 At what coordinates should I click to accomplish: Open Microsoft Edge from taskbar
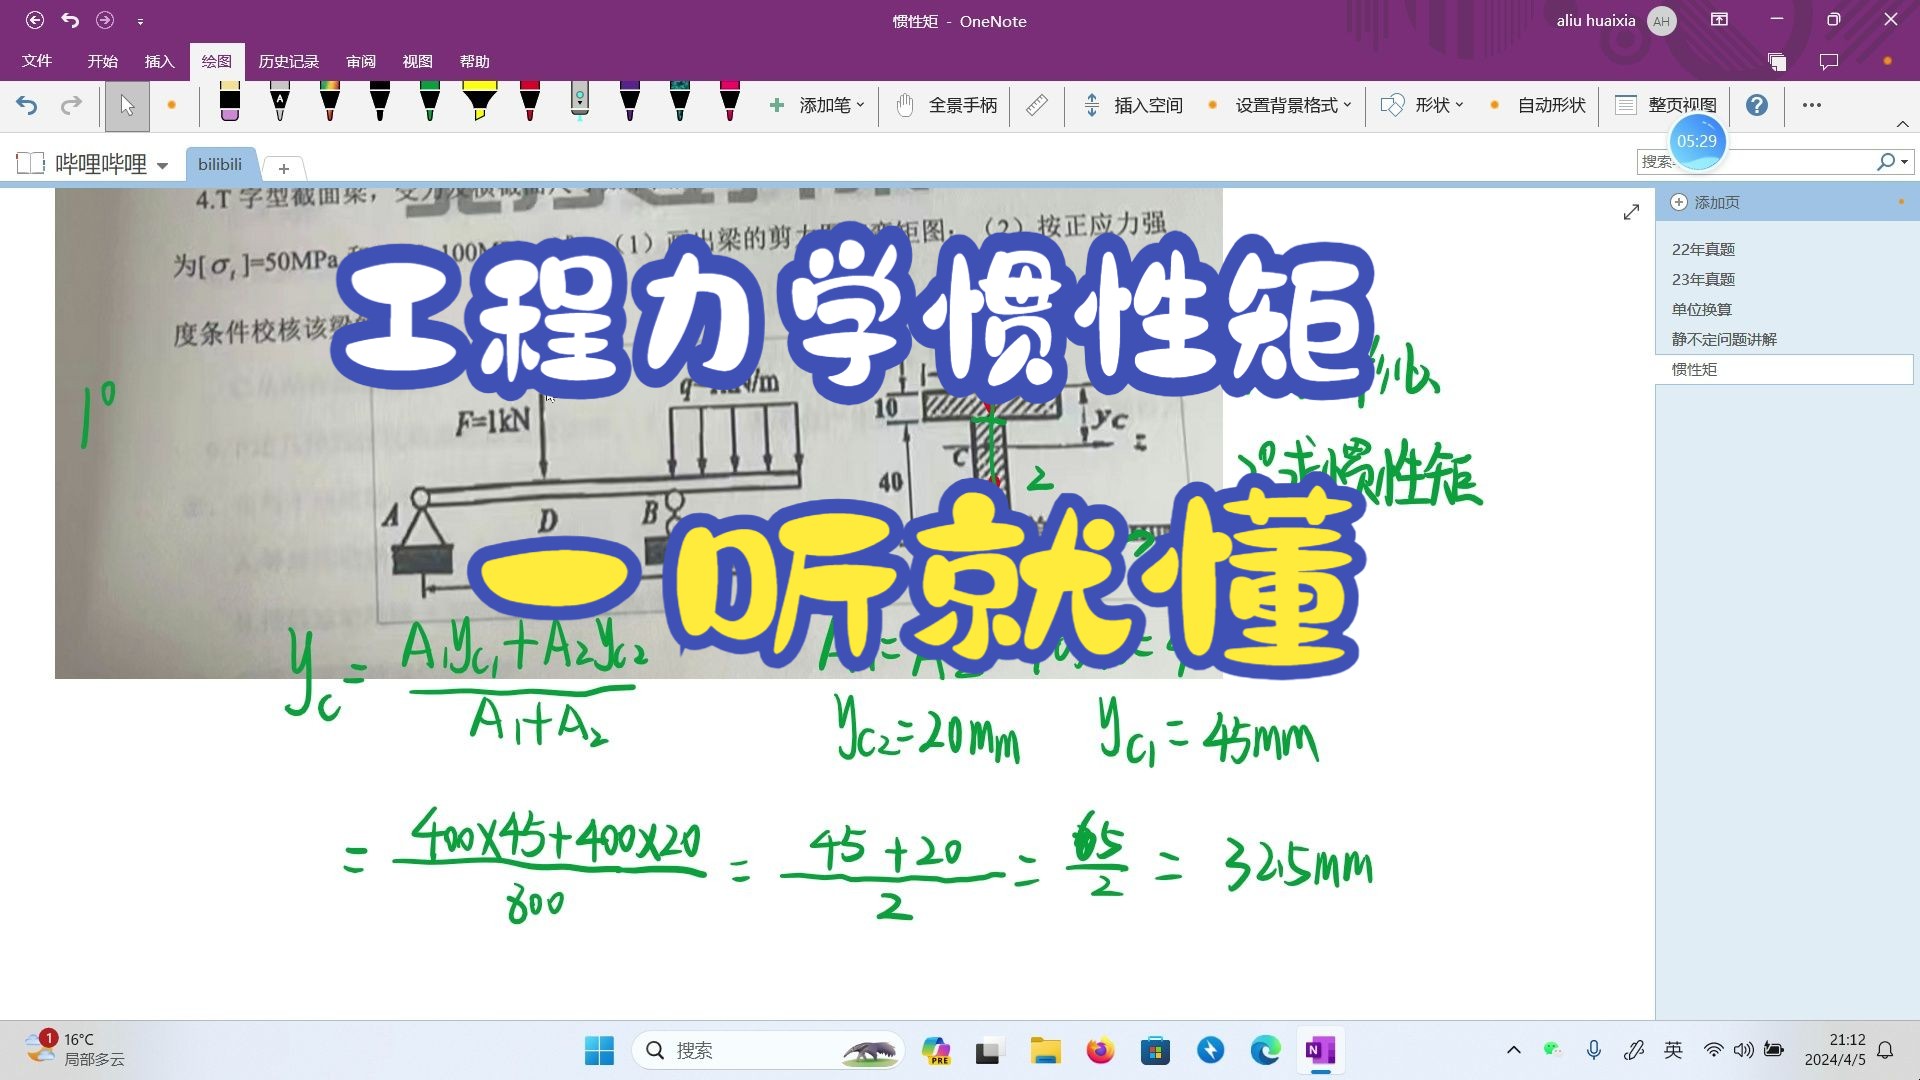1265,1051
